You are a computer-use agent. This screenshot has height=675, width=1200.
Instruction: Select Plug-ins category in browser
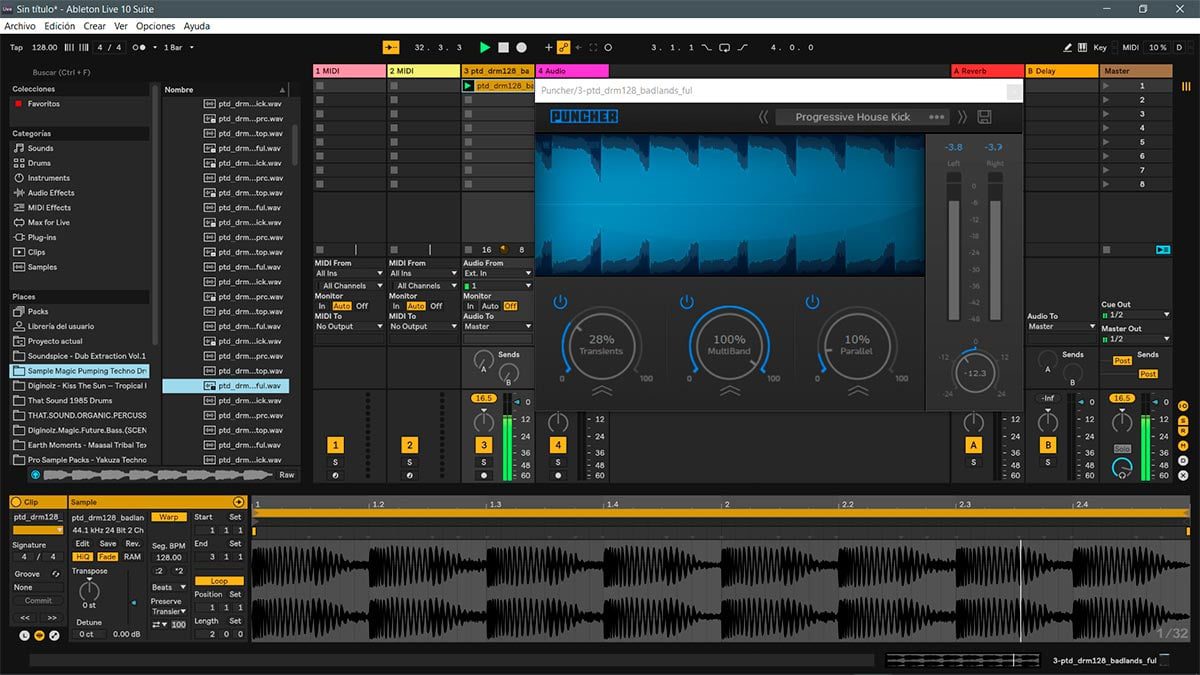[x=42, y=237]
